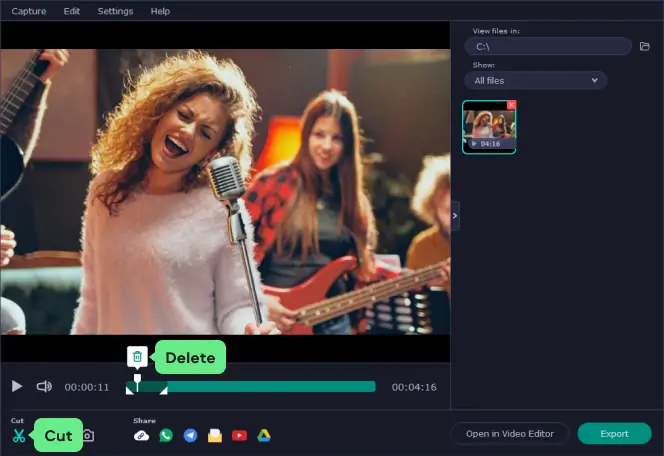Share the video via Telegram
The image size is (664, 456).
(191, 435)
